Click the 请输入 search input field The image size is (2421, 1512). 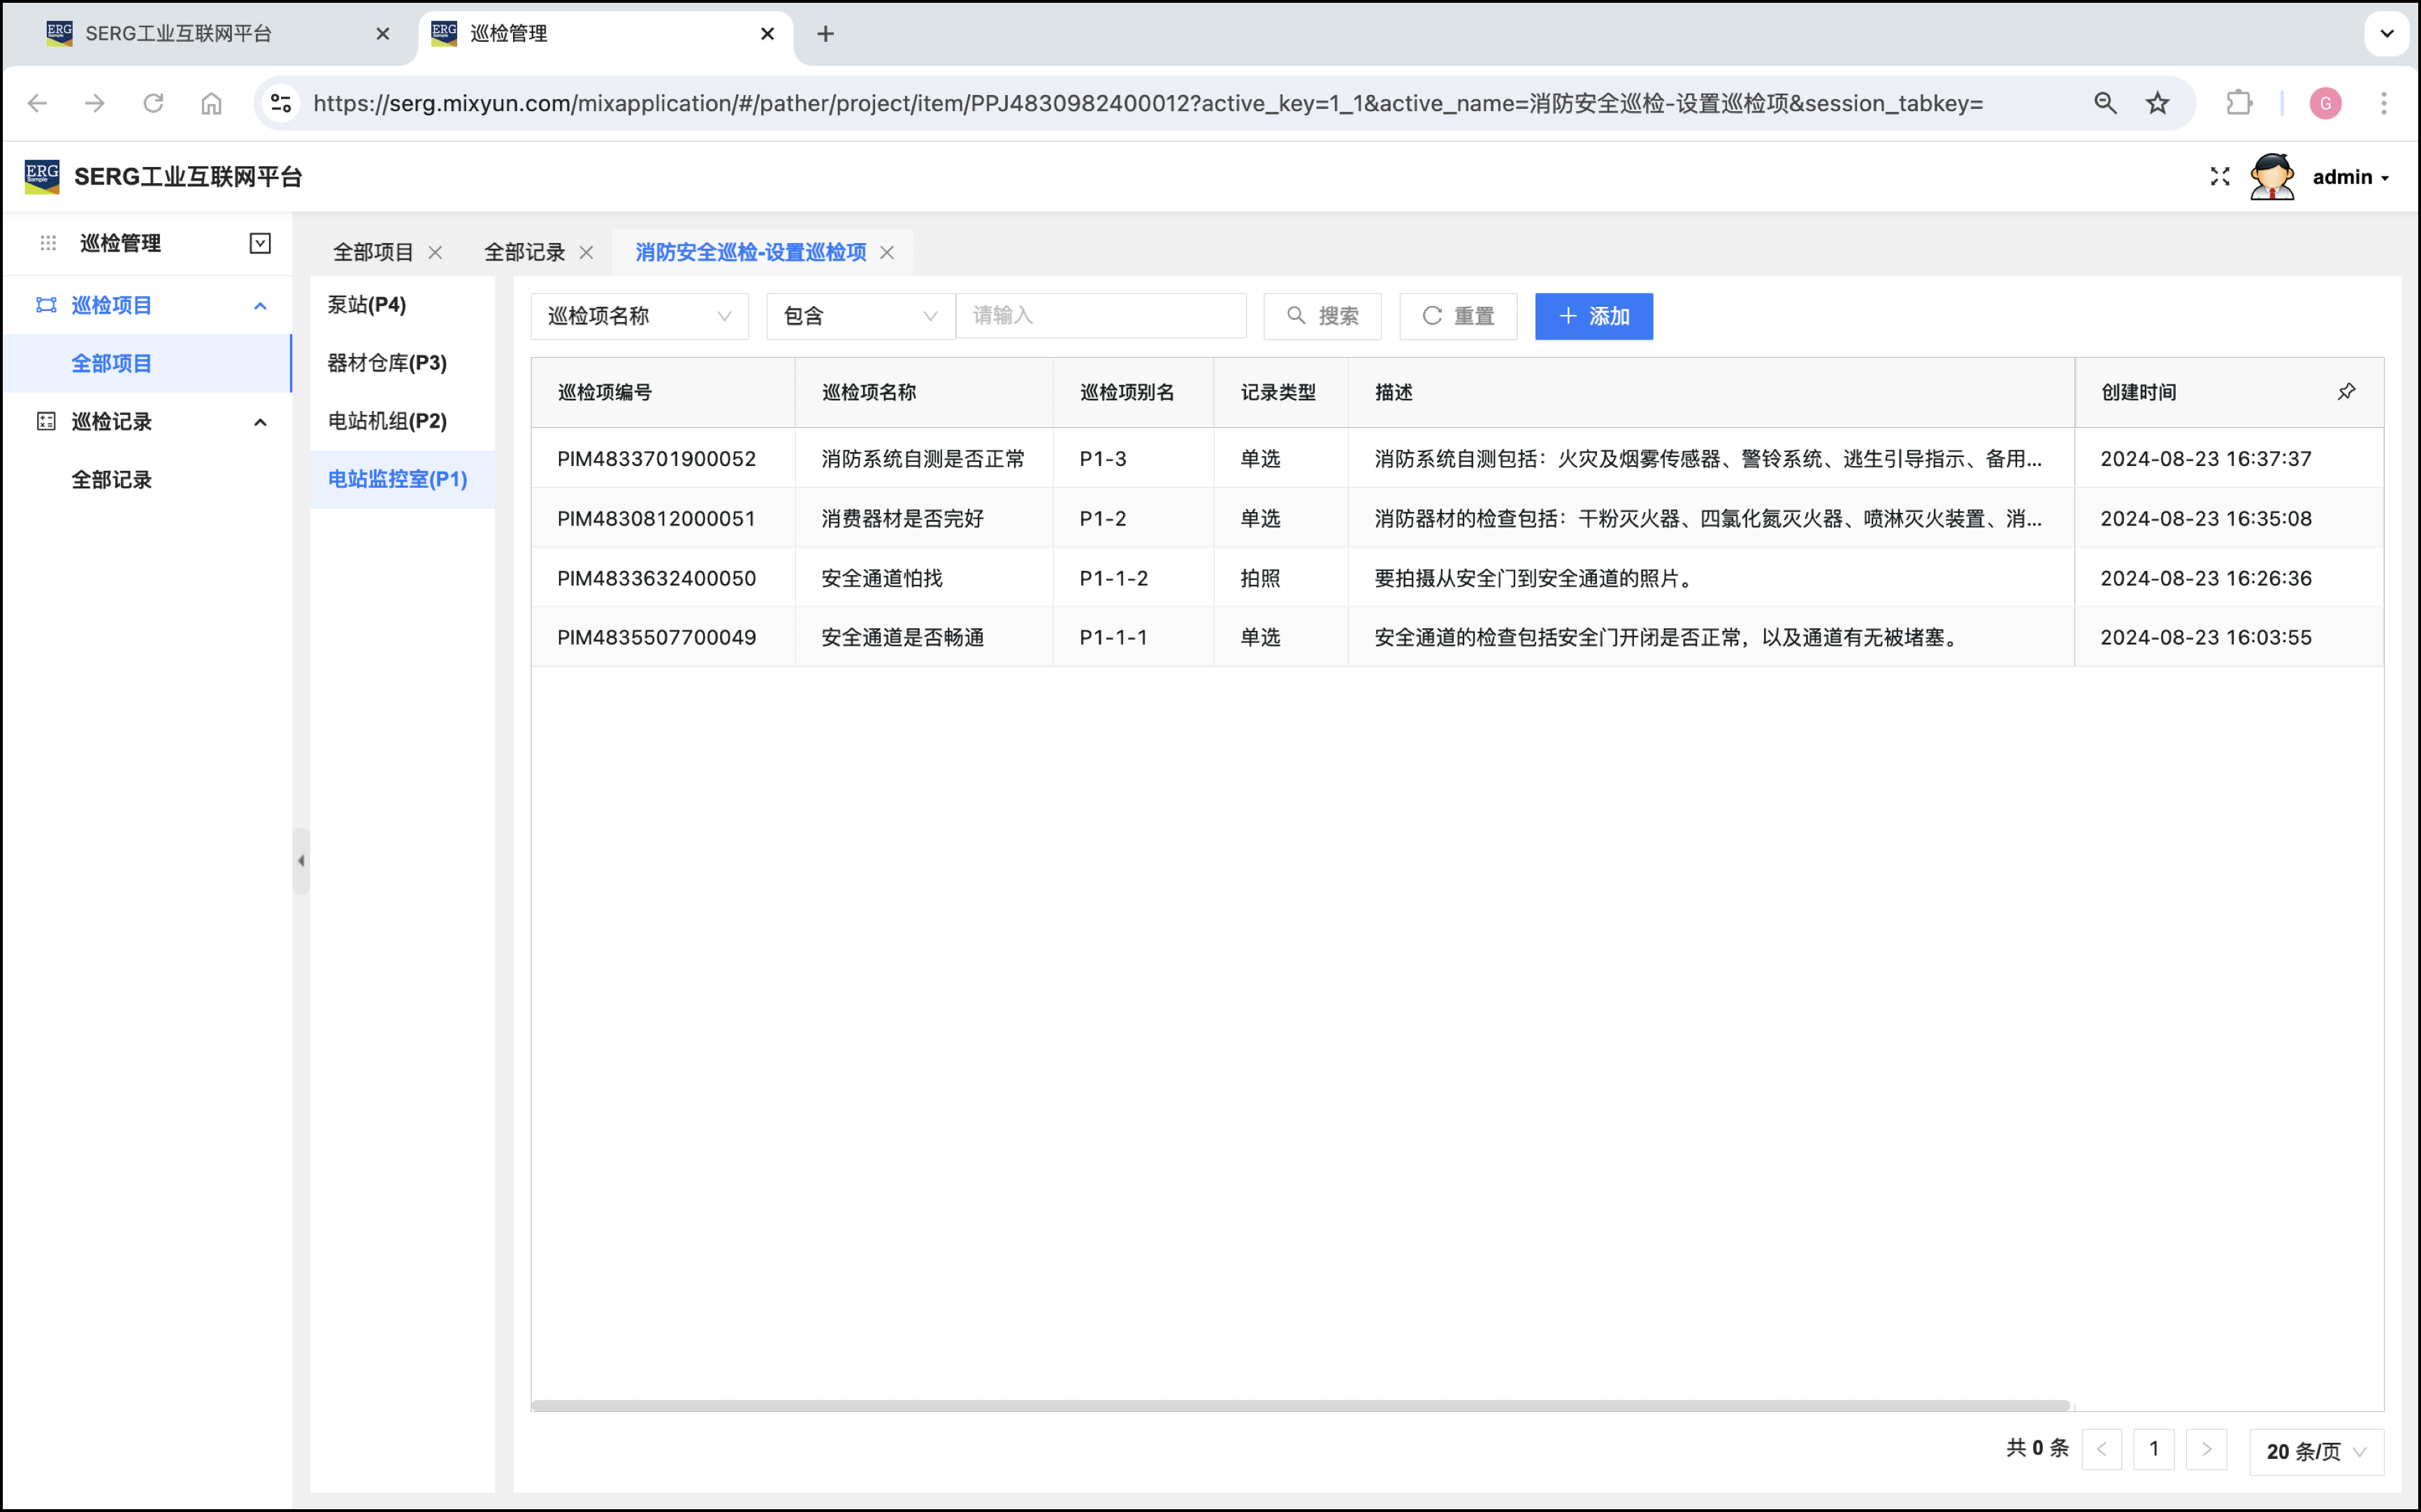[1100, 316]
